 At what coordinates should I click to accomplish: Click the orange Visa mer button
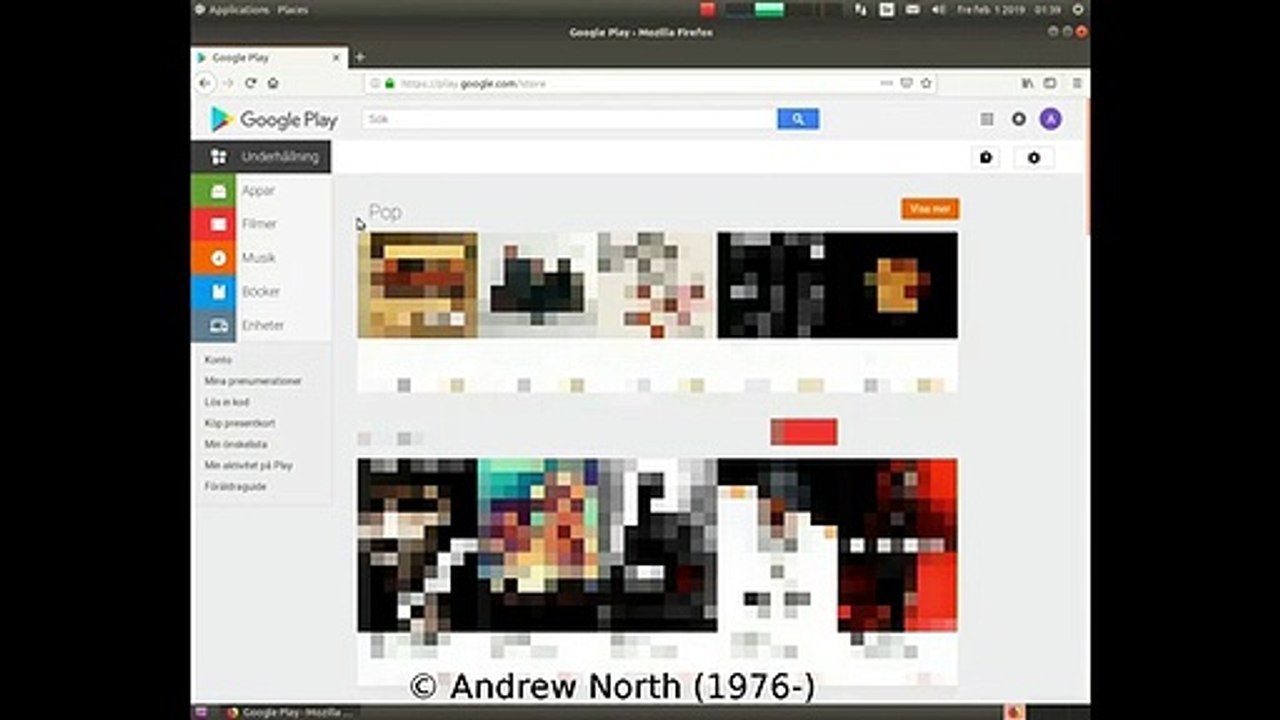(x=930, y=209)
